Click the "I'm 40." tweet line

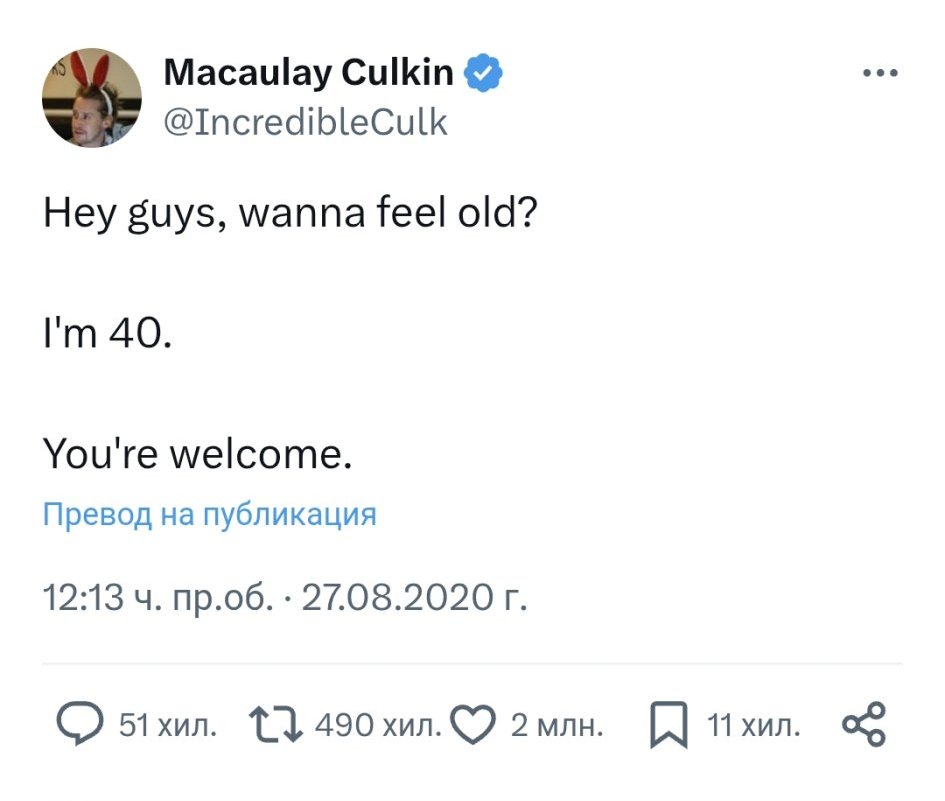pos(108,335)
